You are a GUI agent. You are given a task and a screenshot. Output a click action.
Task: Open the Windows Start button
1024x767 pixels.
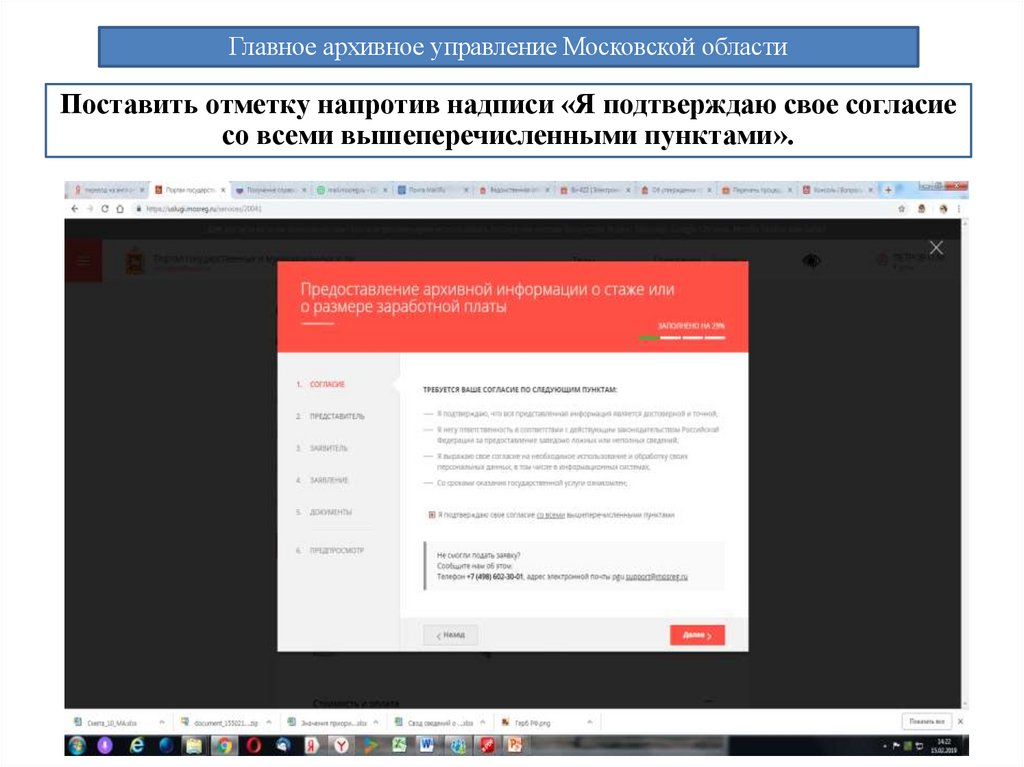[77, 745]
